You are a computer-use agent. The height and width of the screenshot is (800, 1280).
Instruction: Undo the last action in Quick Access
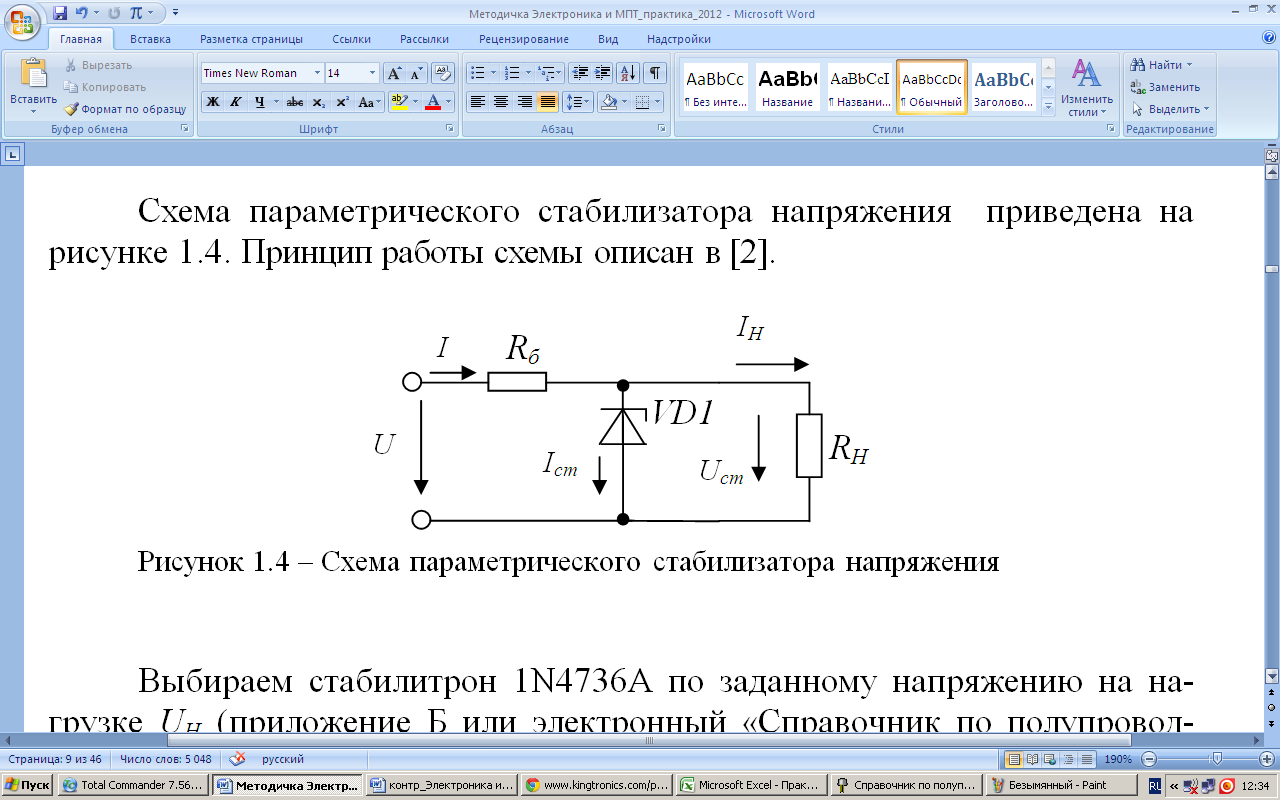point(81,14)
